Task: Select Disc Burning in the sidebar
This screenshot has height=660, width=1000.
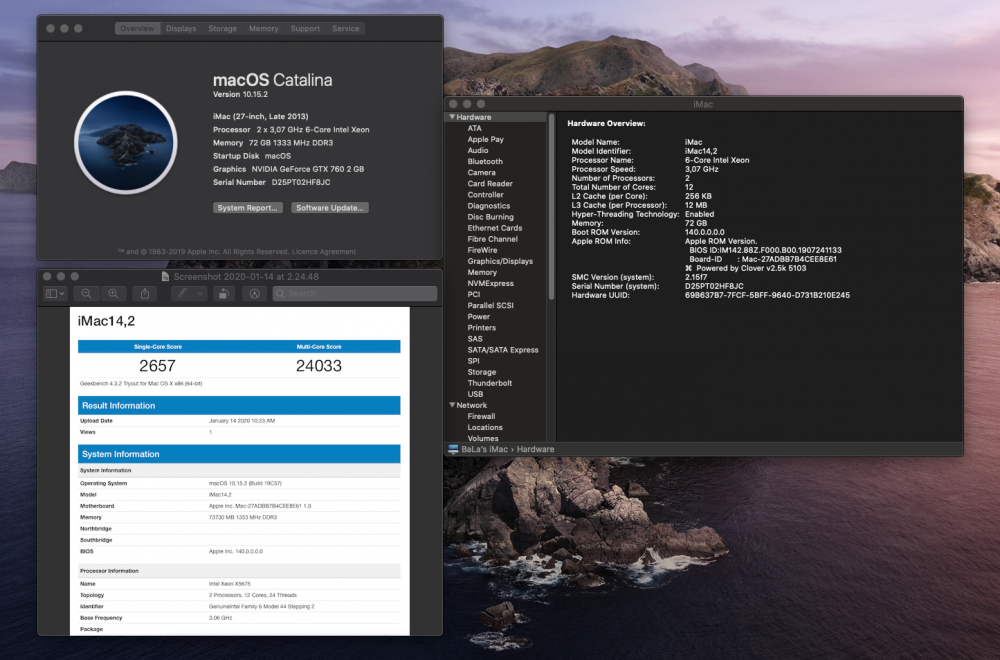Action: pyautogui.click(x=490, y=217)
